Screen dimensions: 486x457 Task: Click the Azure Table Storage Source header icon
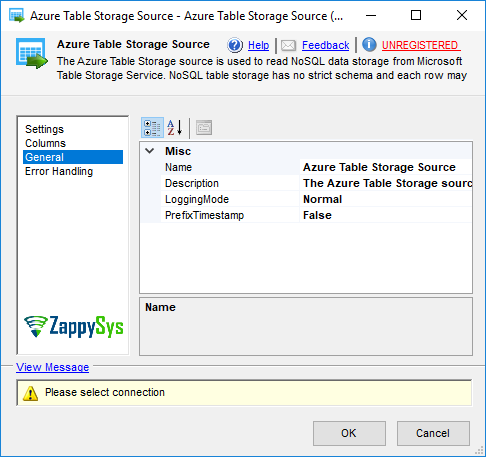pos(32,53)
